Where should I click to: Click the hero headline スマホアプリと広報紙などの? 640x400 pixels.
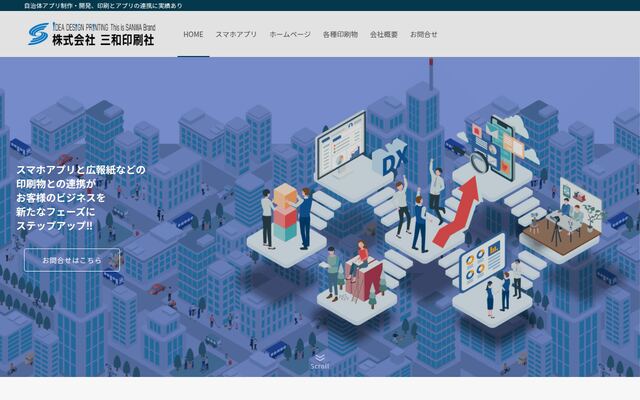(x=81, y=170)
